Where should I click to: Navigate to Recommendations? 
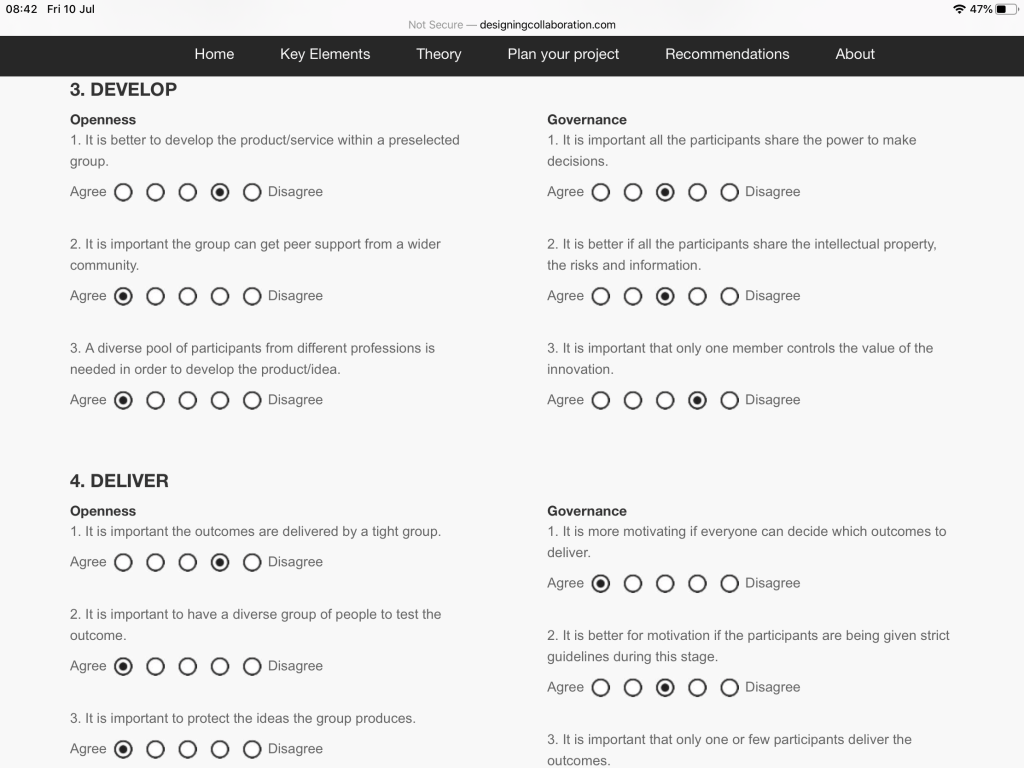727,54
